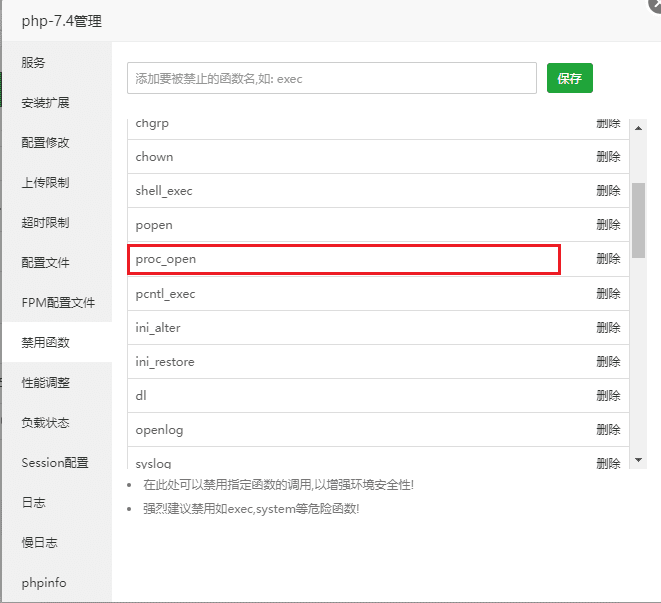Switch to the 安装扩展 tab

pyautogui.click(x=46, y=102)
